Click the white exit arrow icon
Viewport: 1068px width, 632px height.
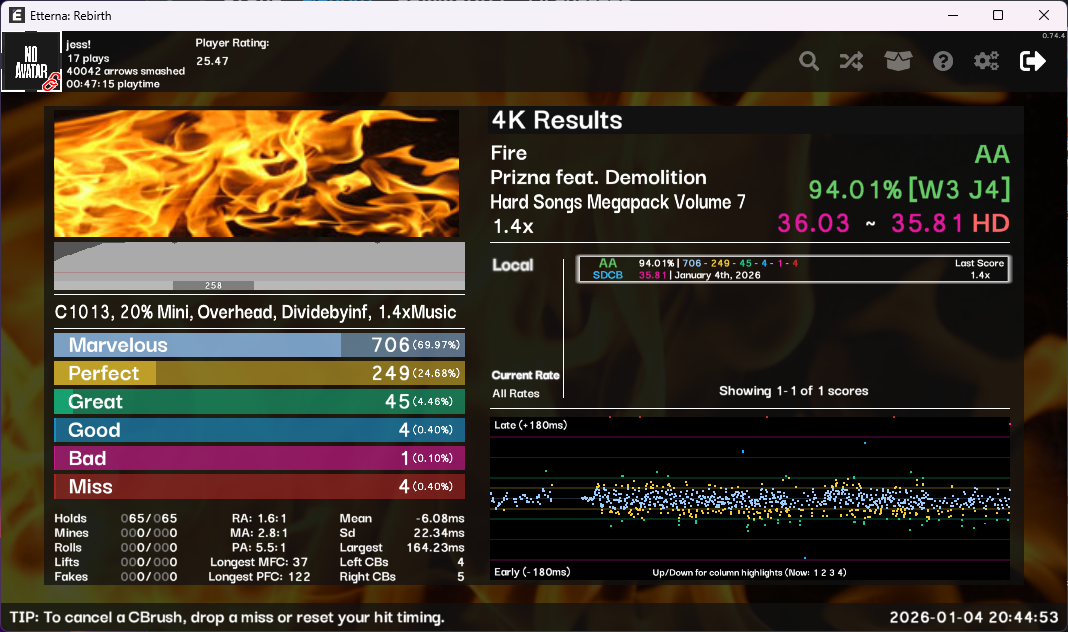tap(1032, 61)
